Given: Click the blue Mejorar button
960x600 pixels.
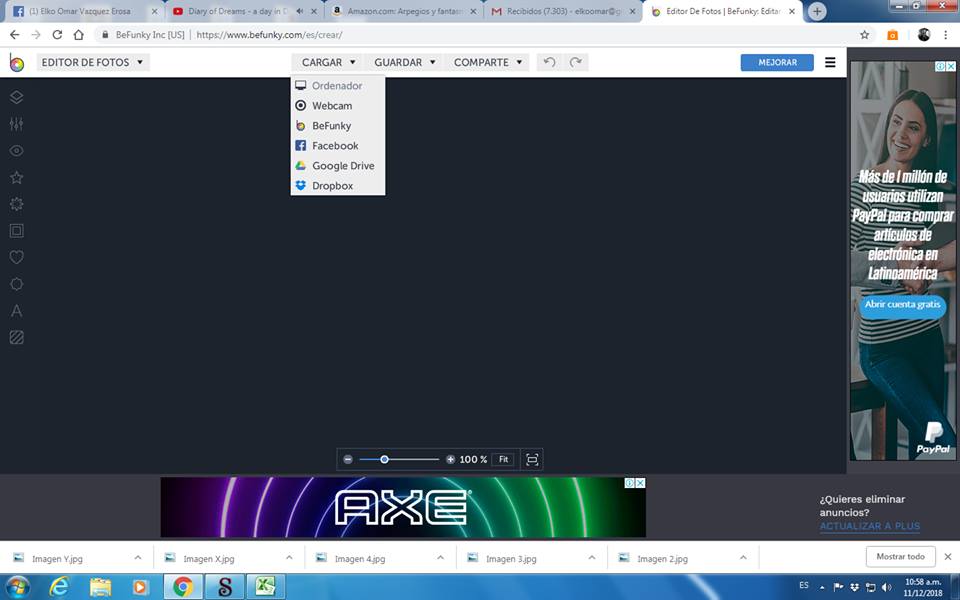Looking at the screenshot, I should [x=777, y=62].
